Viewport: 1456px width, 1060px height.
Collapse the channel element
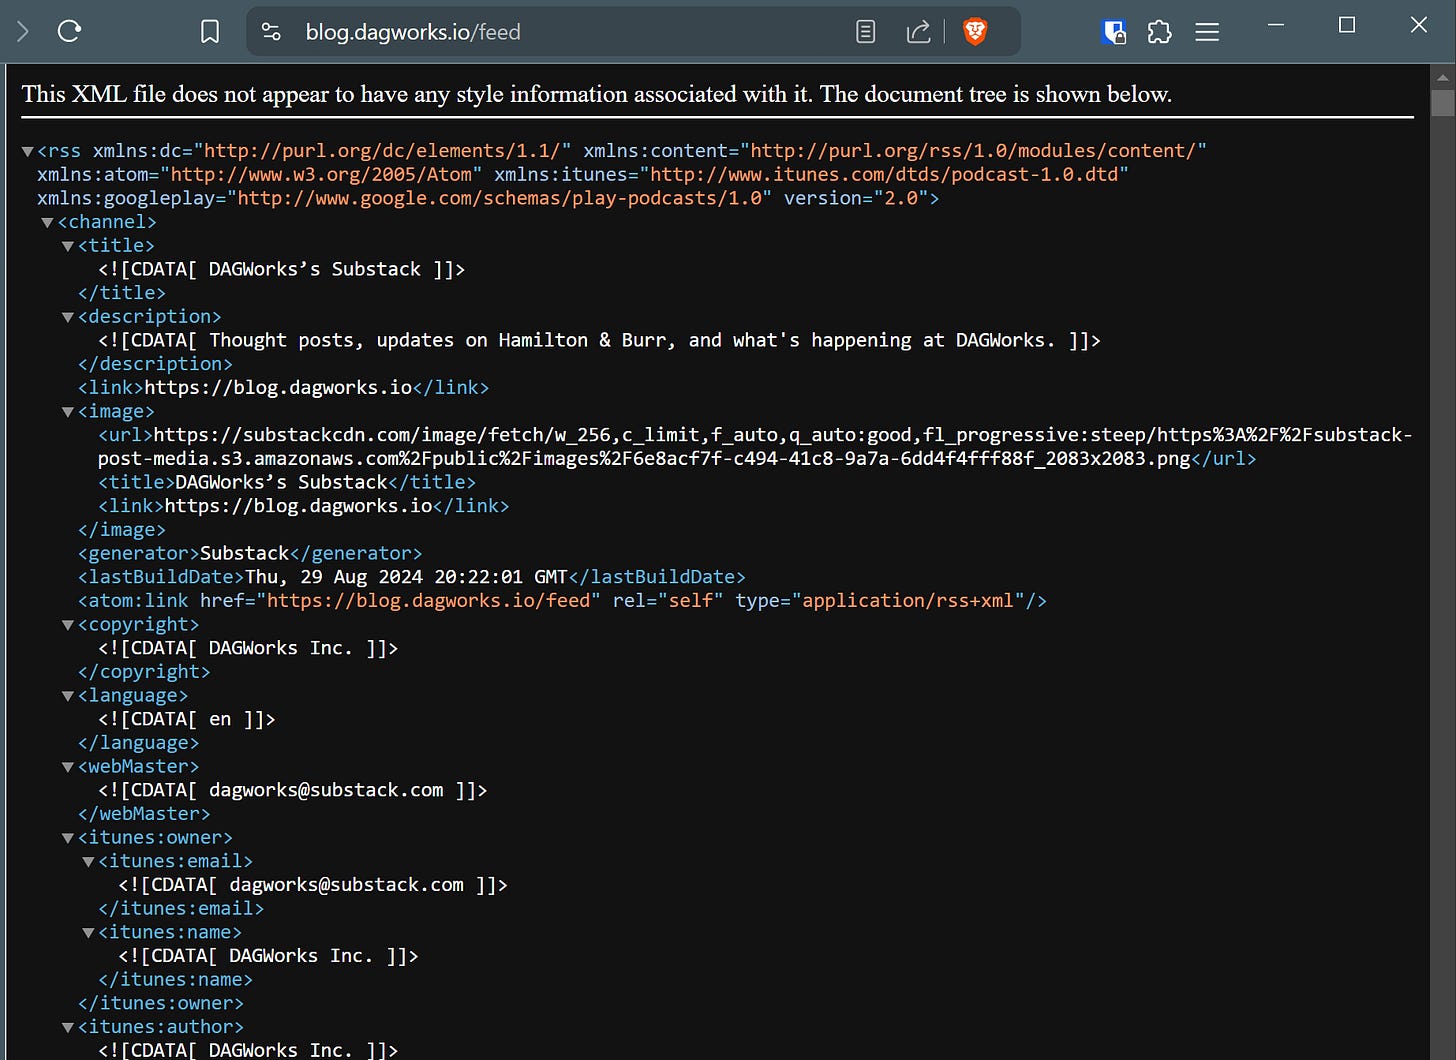tap(47, 222)
